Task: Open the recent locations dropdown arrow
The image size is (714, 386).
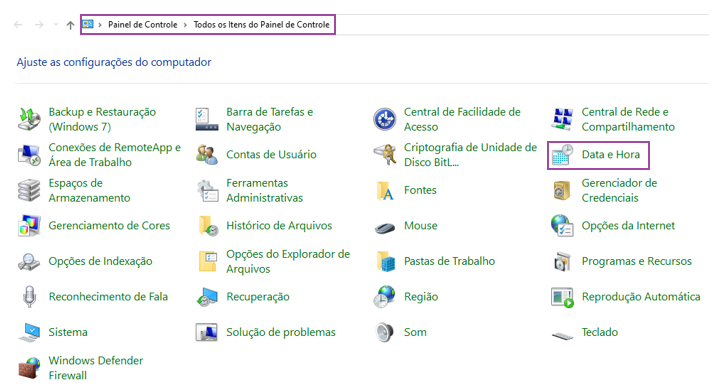Action: [56, 25]
